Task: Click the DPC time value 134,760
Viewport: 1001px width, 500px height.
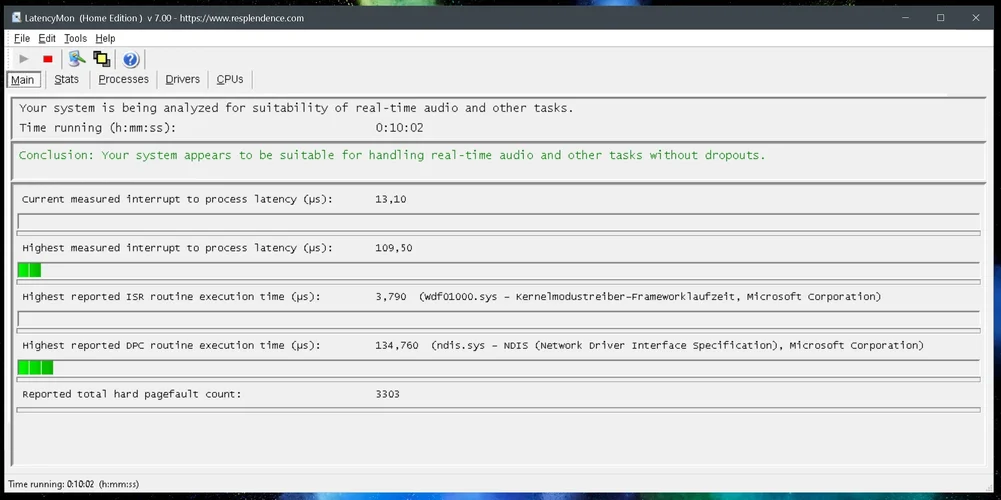Action: coord(397,345)
